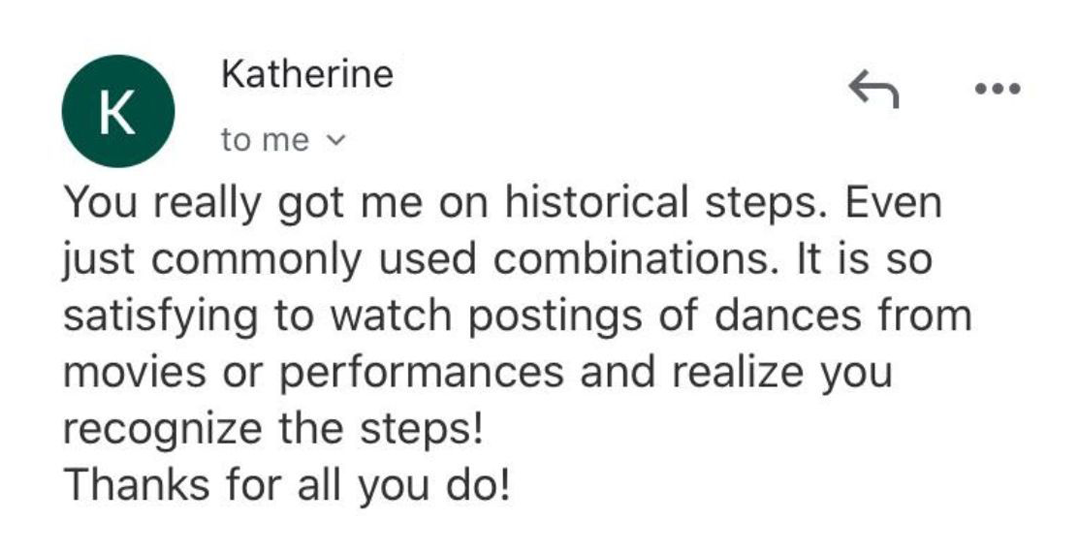This screenshot has width=1080, height=554.
Task: Click the green K sender avatar
Action: (118, 112)
